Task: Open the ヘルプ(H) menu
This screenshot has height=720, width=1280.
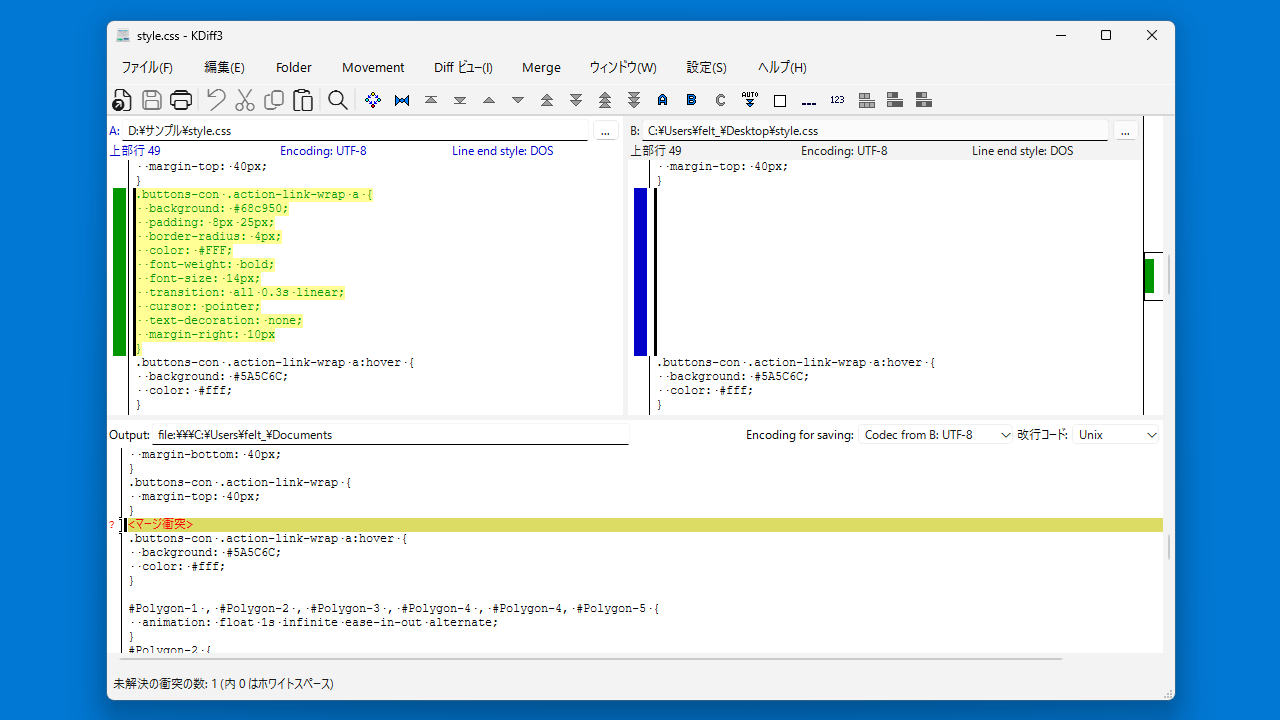Action: tap(782, 67)
